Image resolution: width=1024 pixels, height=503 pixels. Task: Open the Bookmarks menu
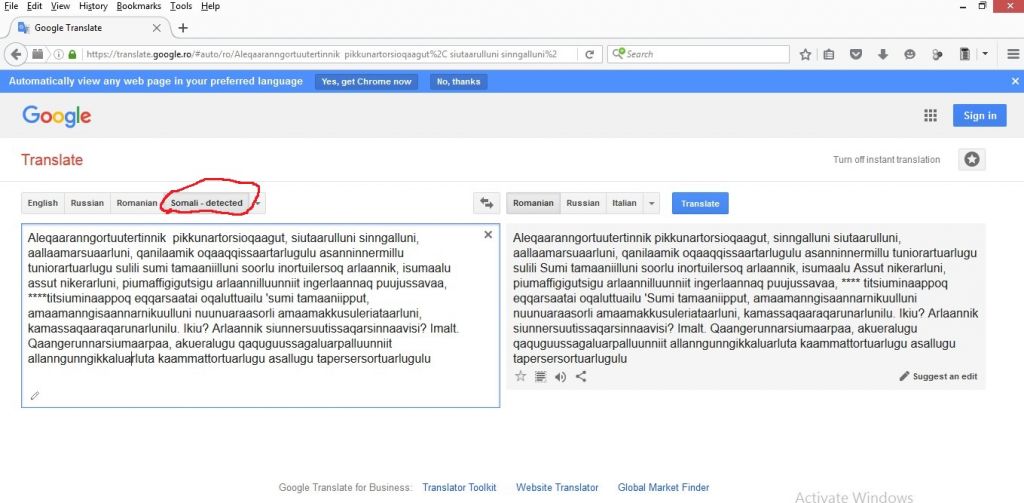(140, 6)
